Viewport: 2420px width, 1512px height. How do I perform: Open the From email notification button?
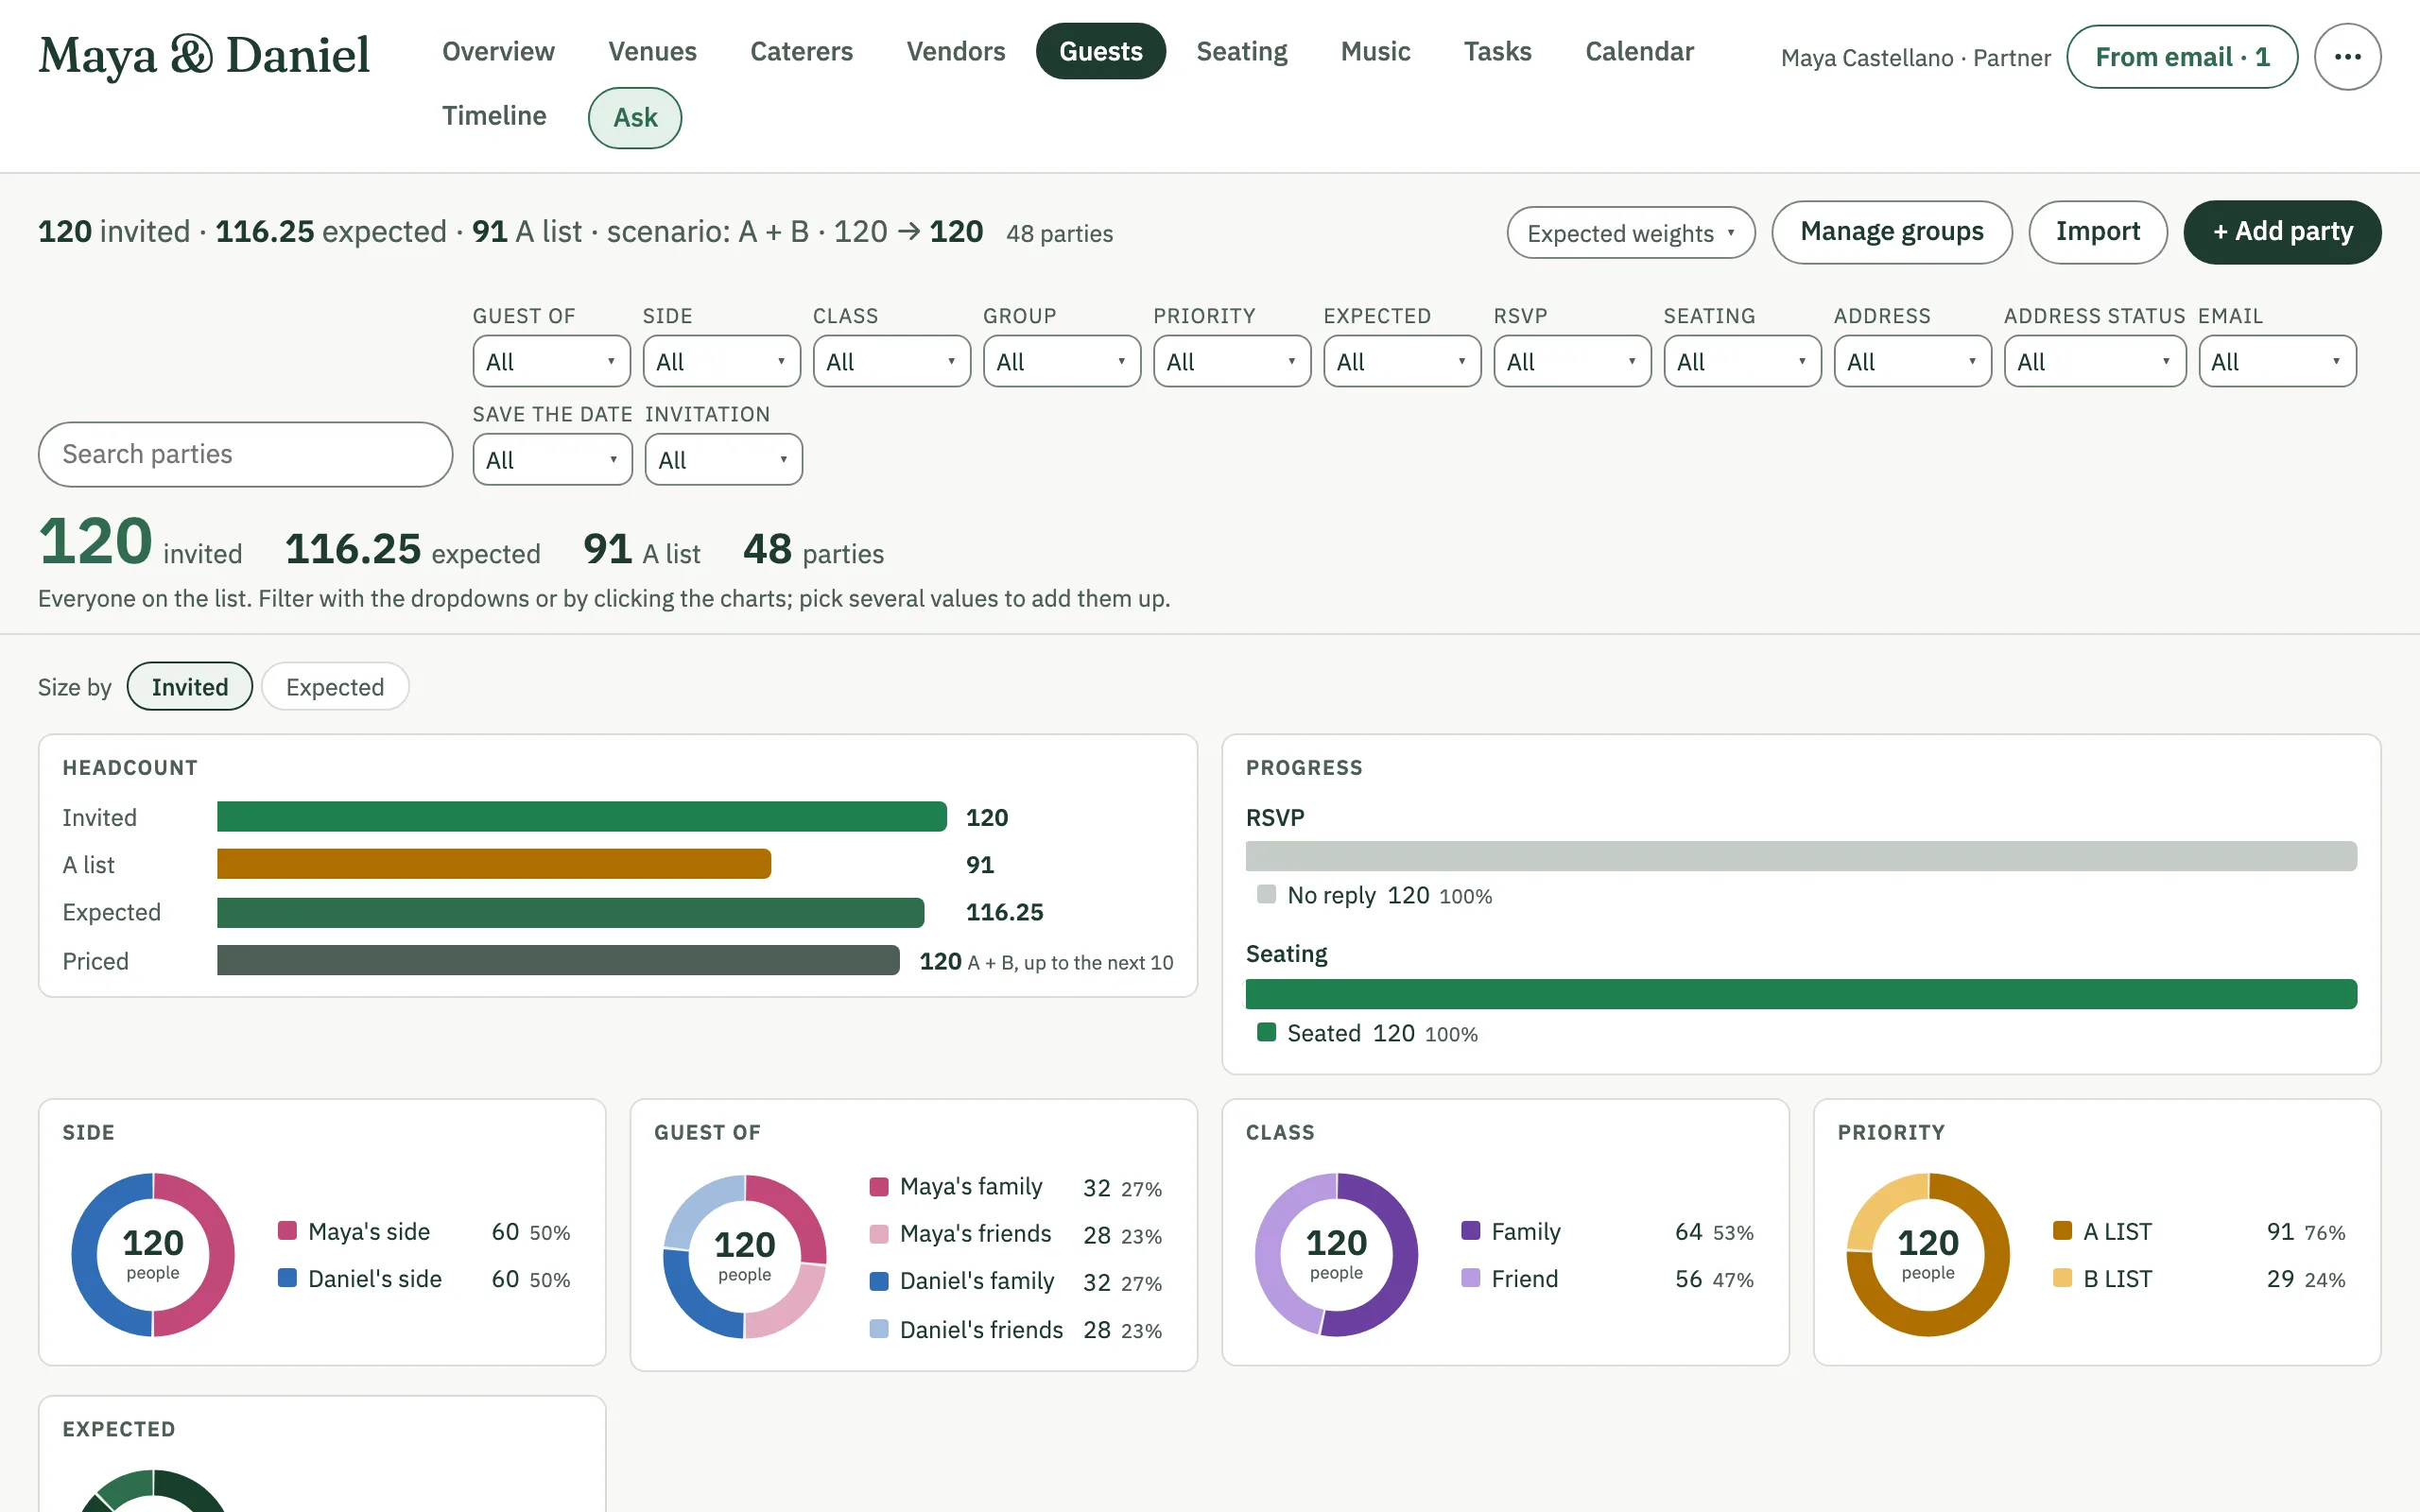coord(2181,57)
